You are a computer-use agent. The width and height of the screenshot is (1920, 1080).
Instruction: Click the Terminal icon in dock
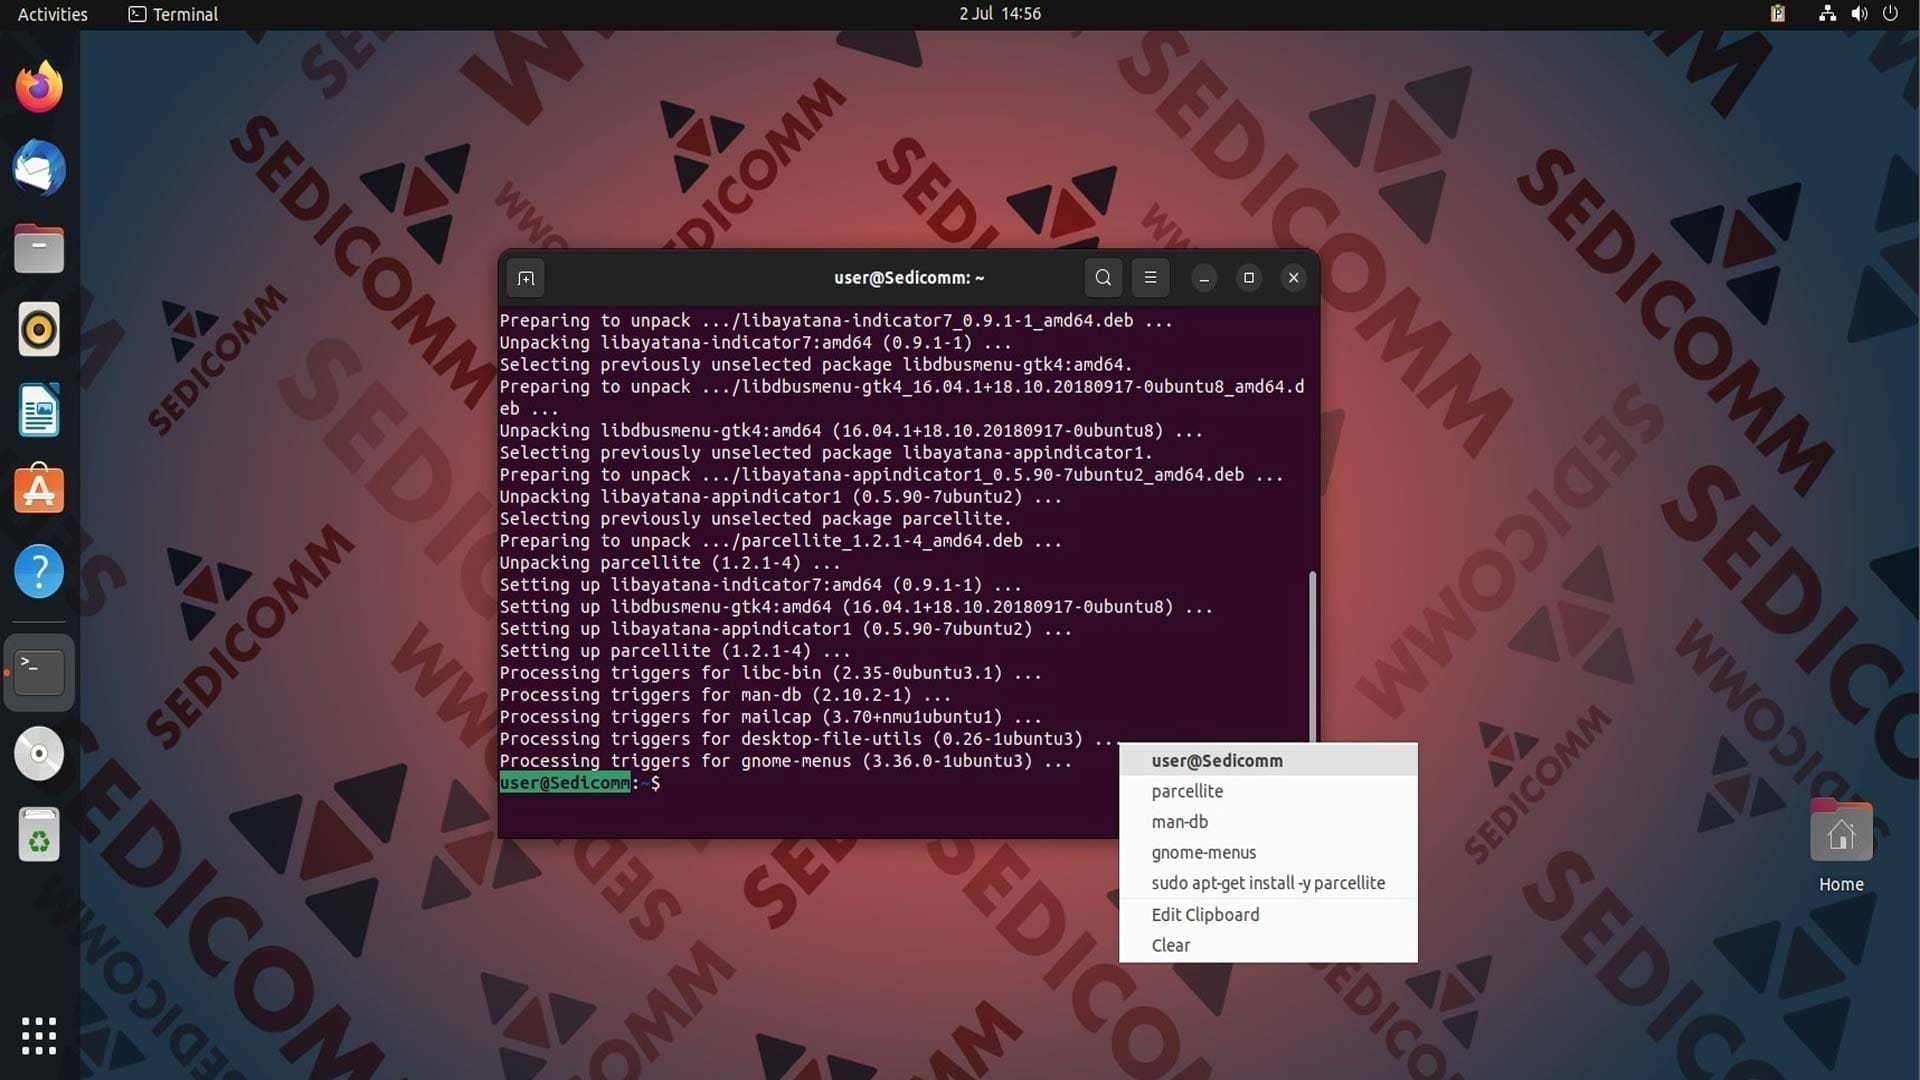(39, 672)
